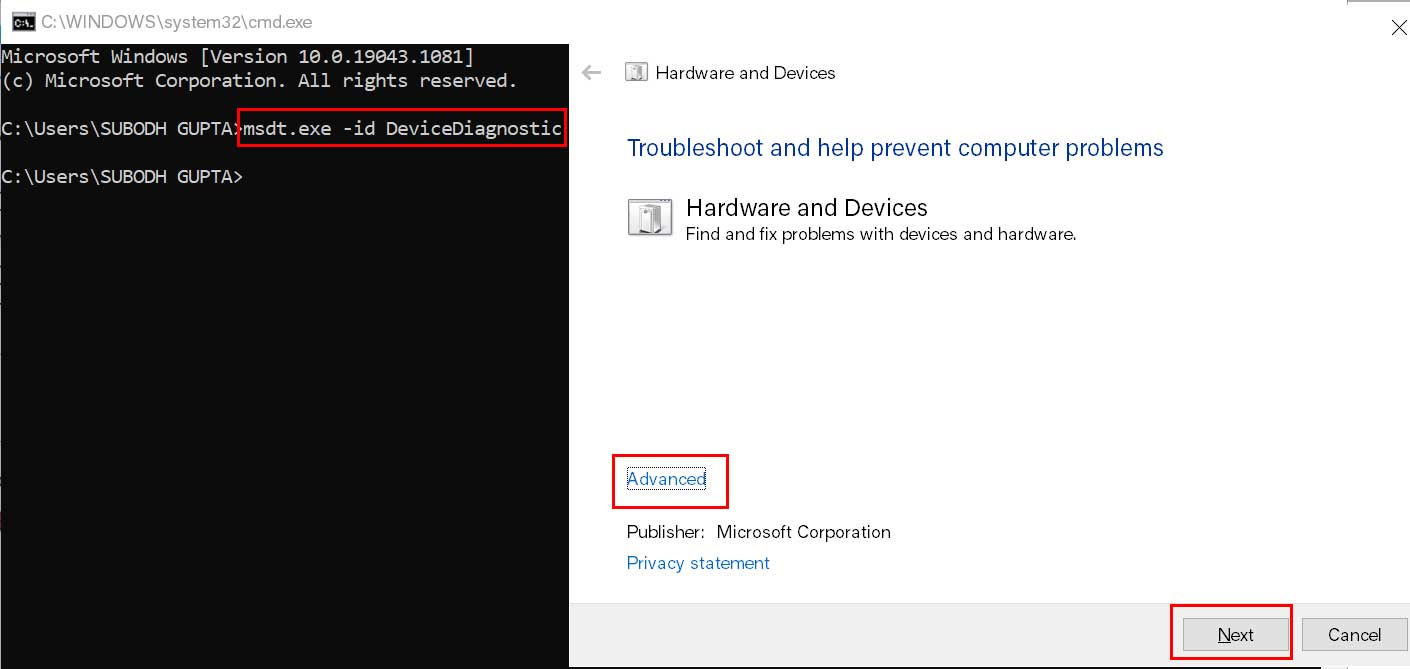Cancel the Hardware and Devices troubleshooter
The height and width of the screenshot is (669, 1410).
click(x=1354, y=635)
